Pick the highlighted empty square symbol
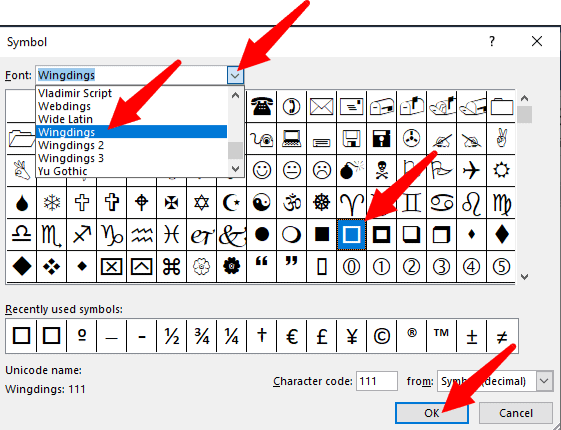Viewport: 561px width, 430px height. point(351,235)
